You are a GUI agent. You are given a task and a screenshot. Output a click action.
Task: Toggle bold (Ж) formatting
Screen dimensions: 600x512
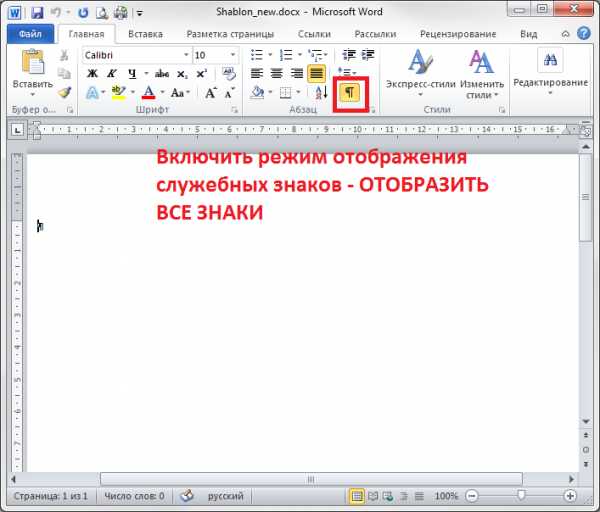[92, 73]
